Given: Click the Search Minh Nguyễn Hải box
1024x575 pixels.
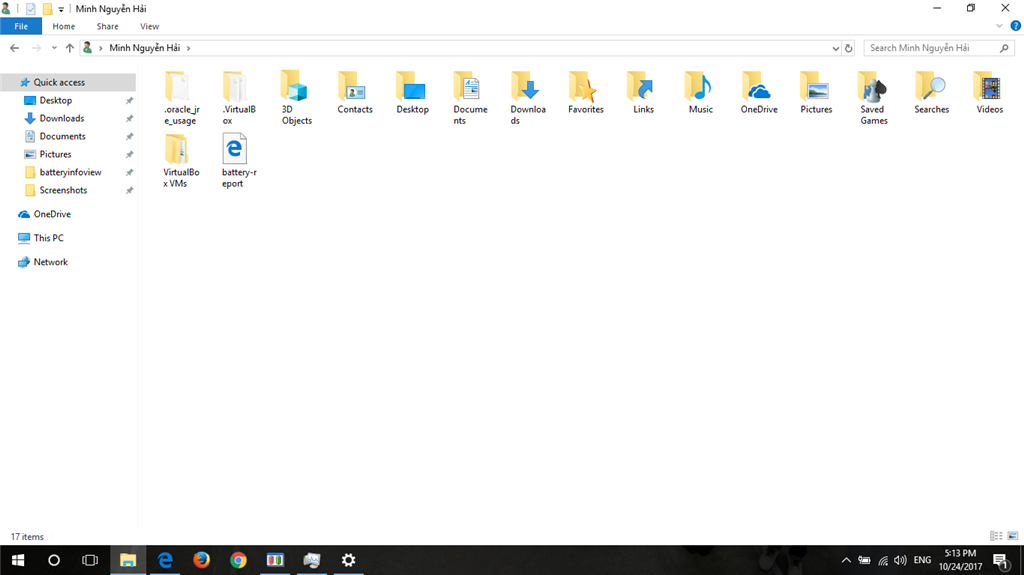Looking at the screenshot, I should coord(939,48).
